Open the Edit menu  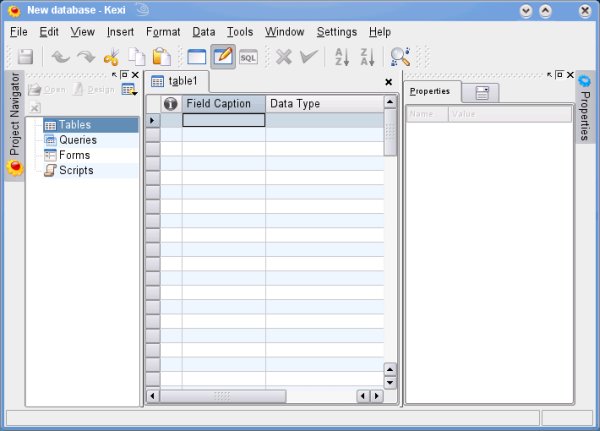pyautogui.click(x=49, y=32)
